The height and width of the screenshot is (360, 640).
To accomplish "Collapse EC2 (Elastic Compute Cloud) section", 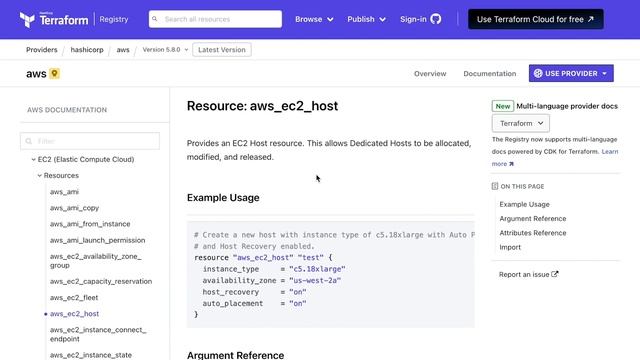I will pos(33,160).
